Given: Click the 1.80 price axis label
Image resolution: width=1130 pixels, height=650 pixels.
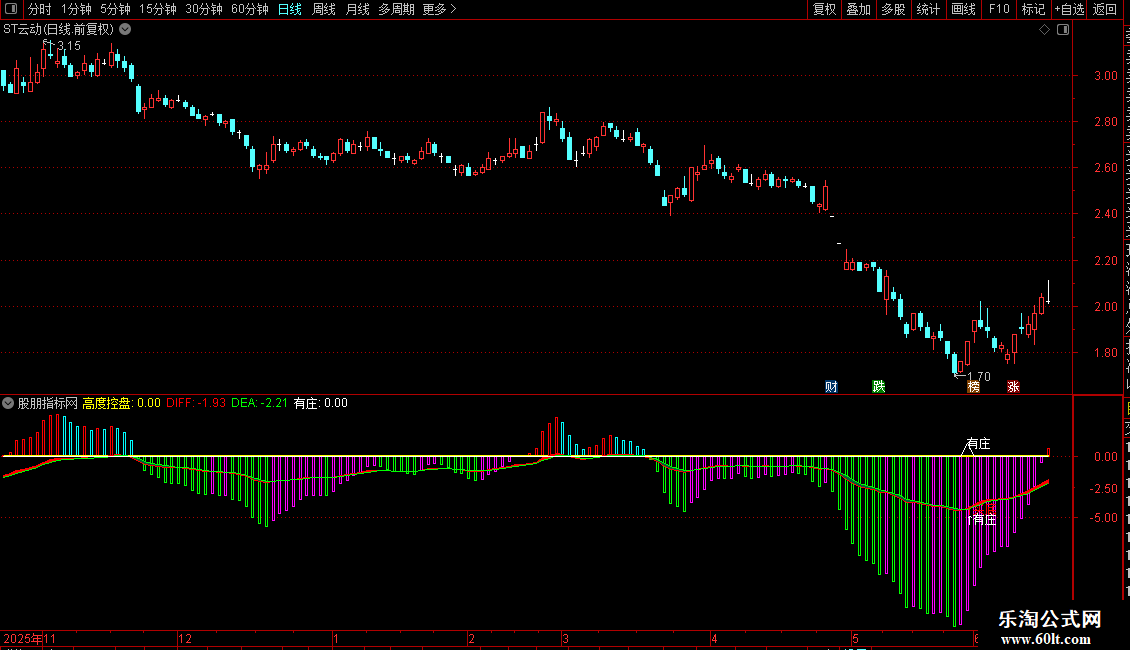Looking at the screenshot, I should 1105,352.
